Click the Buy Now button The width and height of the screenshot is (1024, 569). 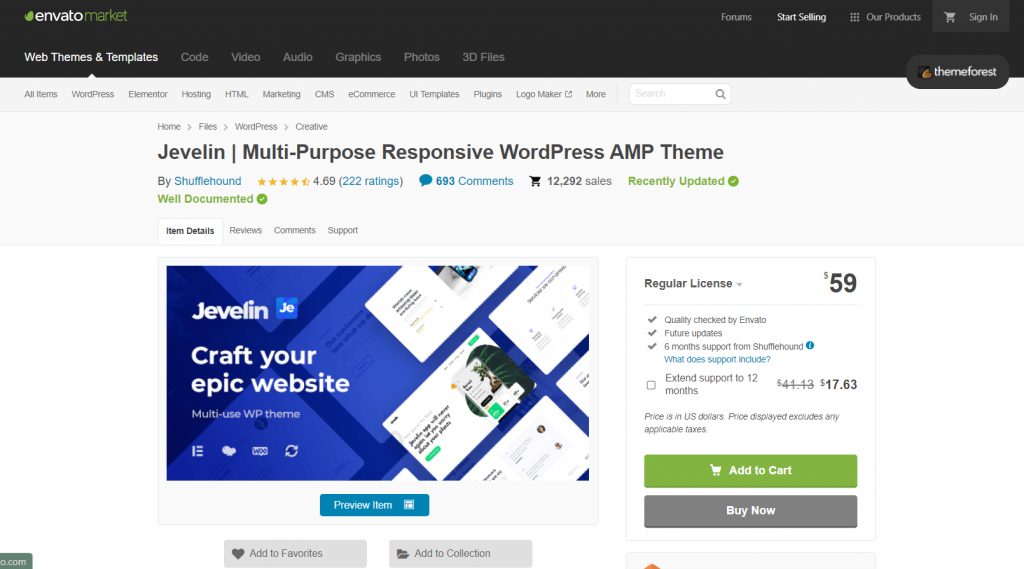750,511
